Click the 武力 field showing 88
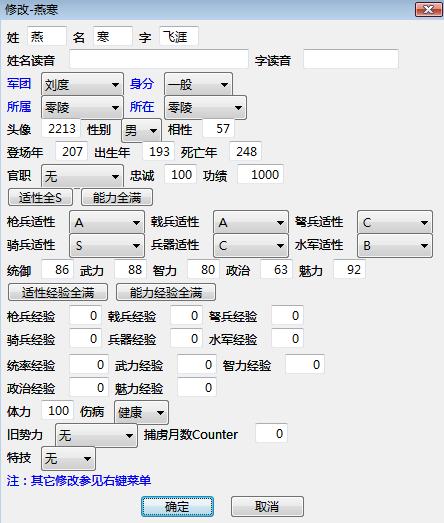 tap(130, 270)
